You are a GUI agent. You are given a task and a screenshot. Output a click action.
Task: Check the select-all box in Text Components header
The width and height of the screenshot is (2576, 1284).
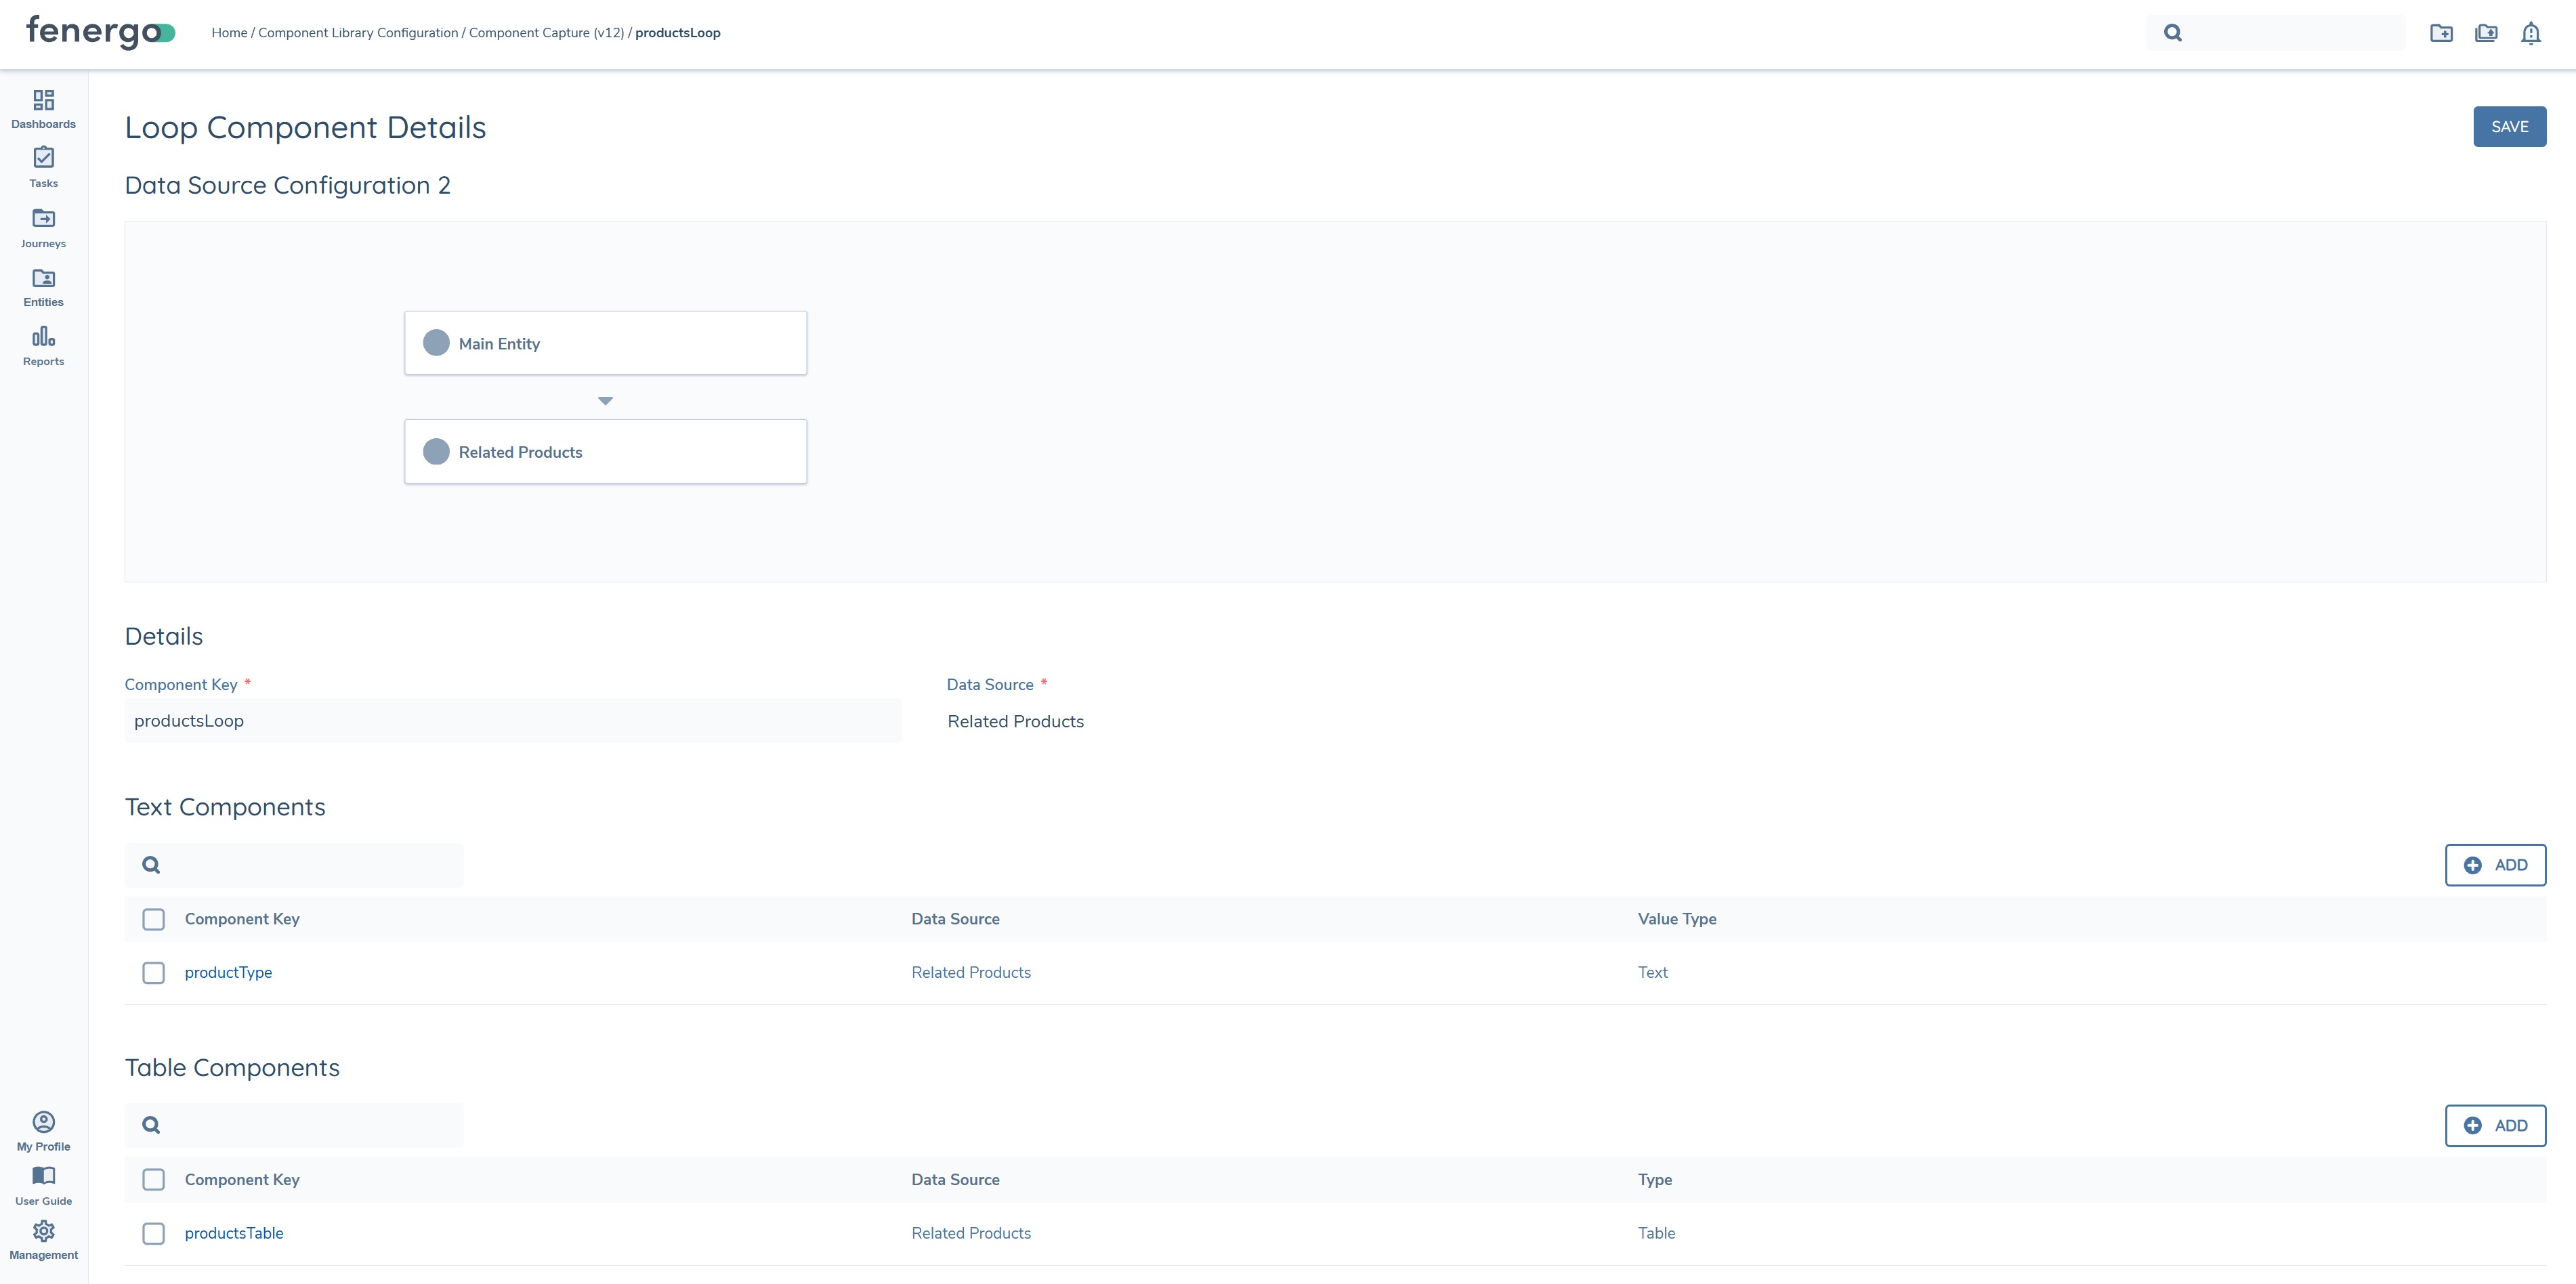153,918
